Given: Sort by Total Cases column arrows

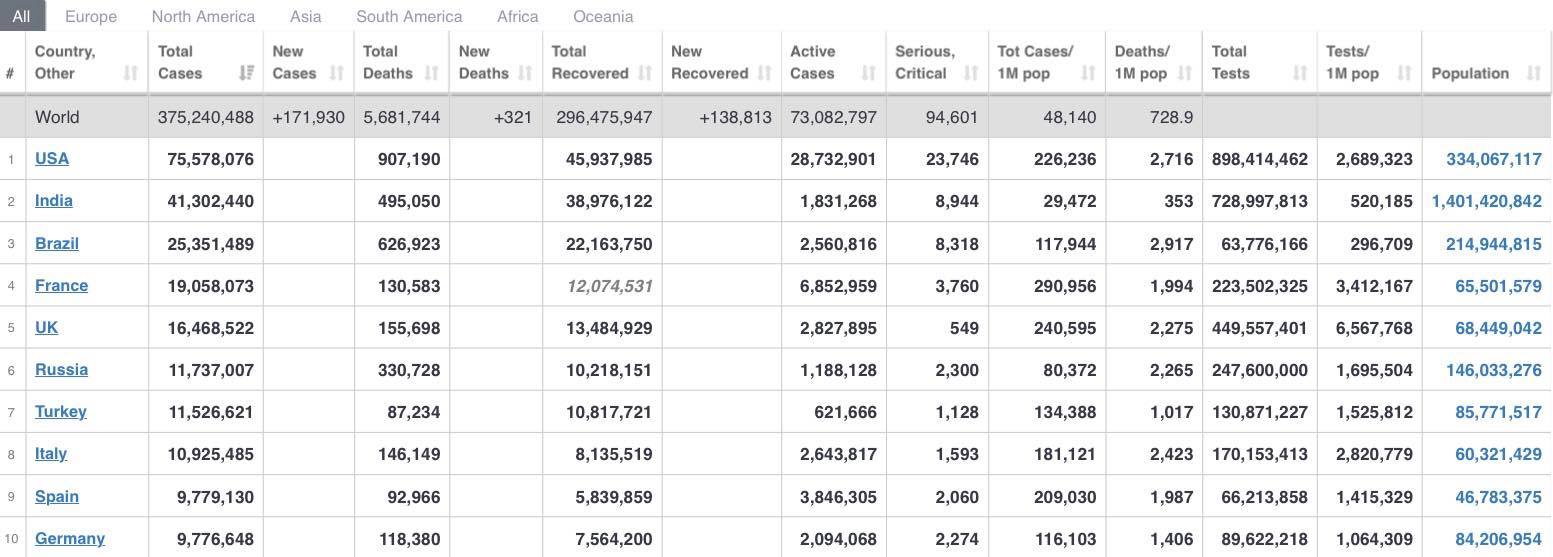Looking at the screenshot, I should coord(246,73).
